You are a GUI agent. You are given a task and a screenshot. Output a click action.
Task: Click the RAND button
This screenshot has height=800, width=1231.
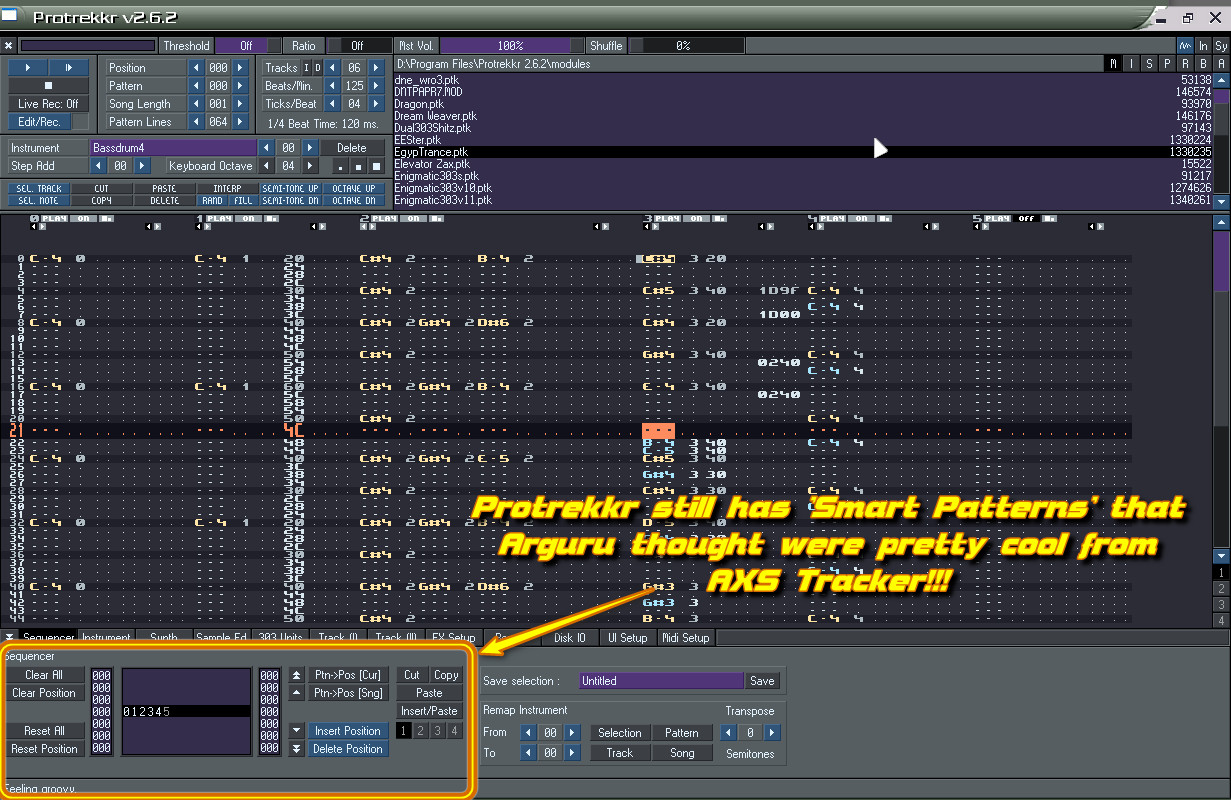tap(212, 200)
